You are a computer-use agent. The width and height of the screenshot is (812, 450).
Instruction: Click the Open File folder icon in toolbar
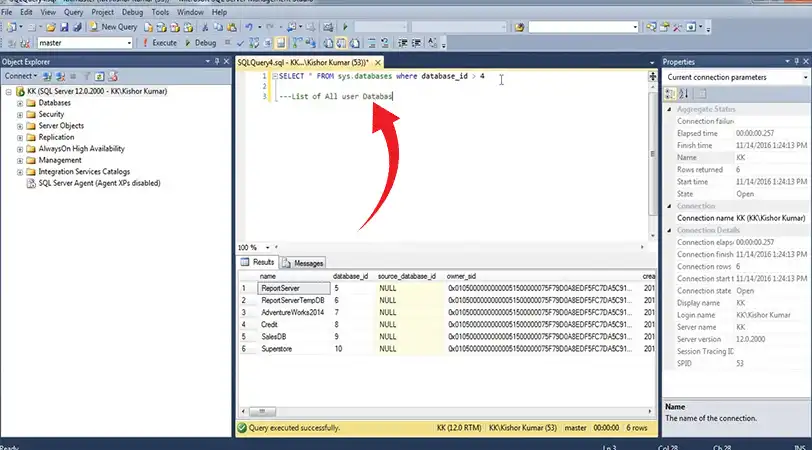point(51,27)
